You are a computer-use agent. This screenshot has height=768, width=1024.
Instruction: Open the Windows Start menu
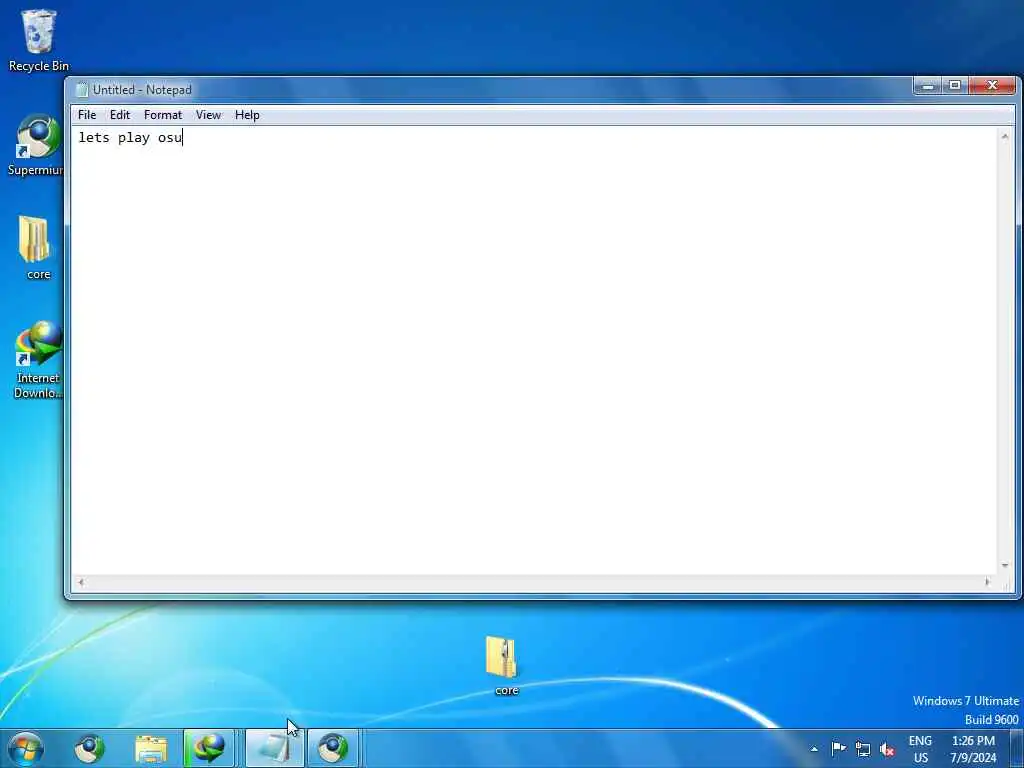tap(26, 748)
